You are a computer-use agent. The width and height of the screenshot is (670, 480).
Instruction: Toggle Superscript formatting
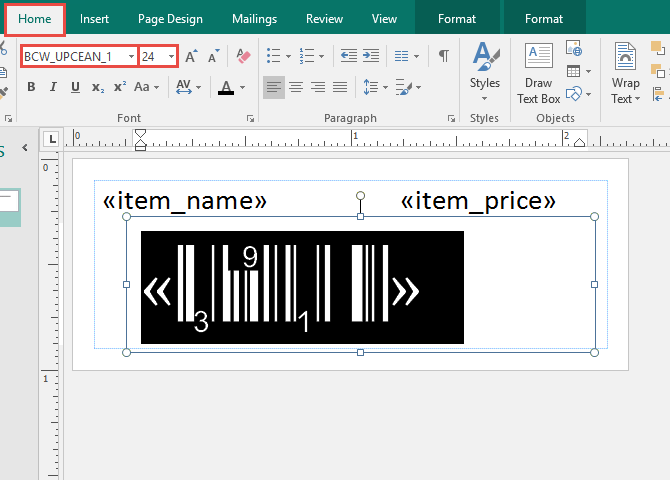point(120,87)
